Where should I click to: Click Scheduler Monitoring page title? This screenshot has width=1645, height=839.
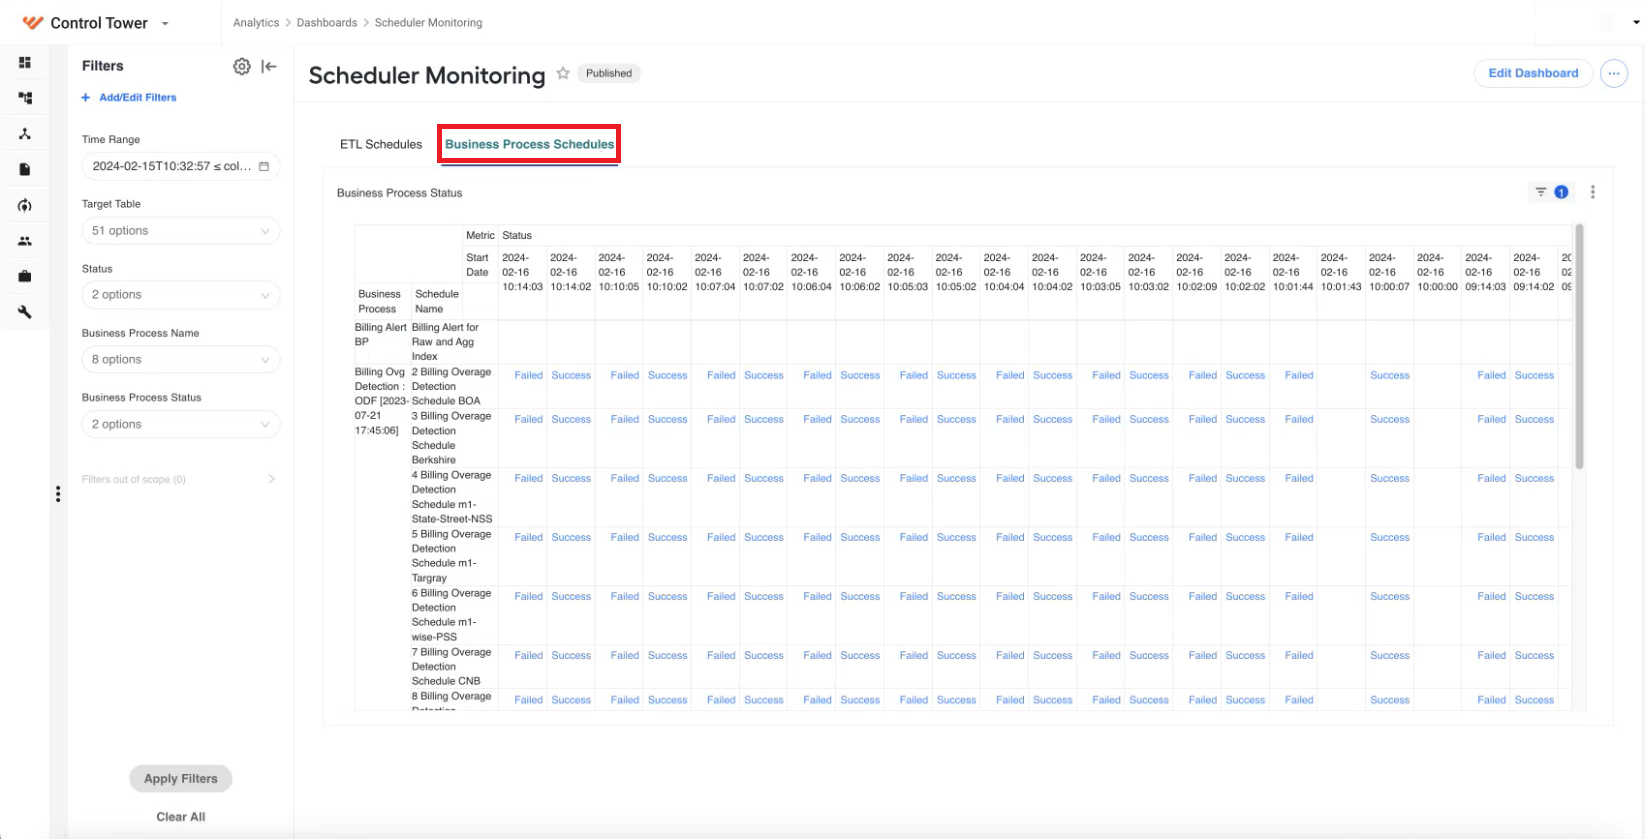[427, 75]
